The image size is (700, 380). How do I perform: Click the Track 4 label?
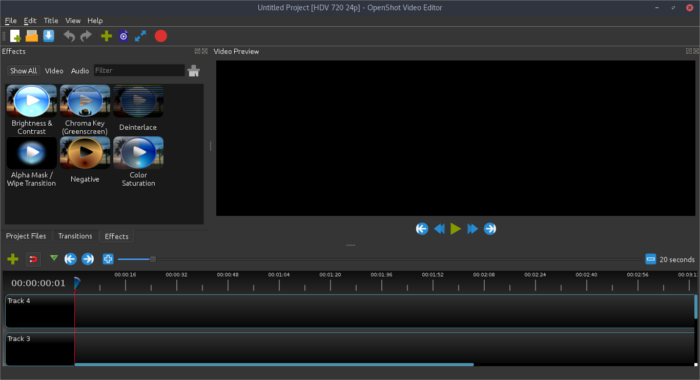[x=19, y=301]
